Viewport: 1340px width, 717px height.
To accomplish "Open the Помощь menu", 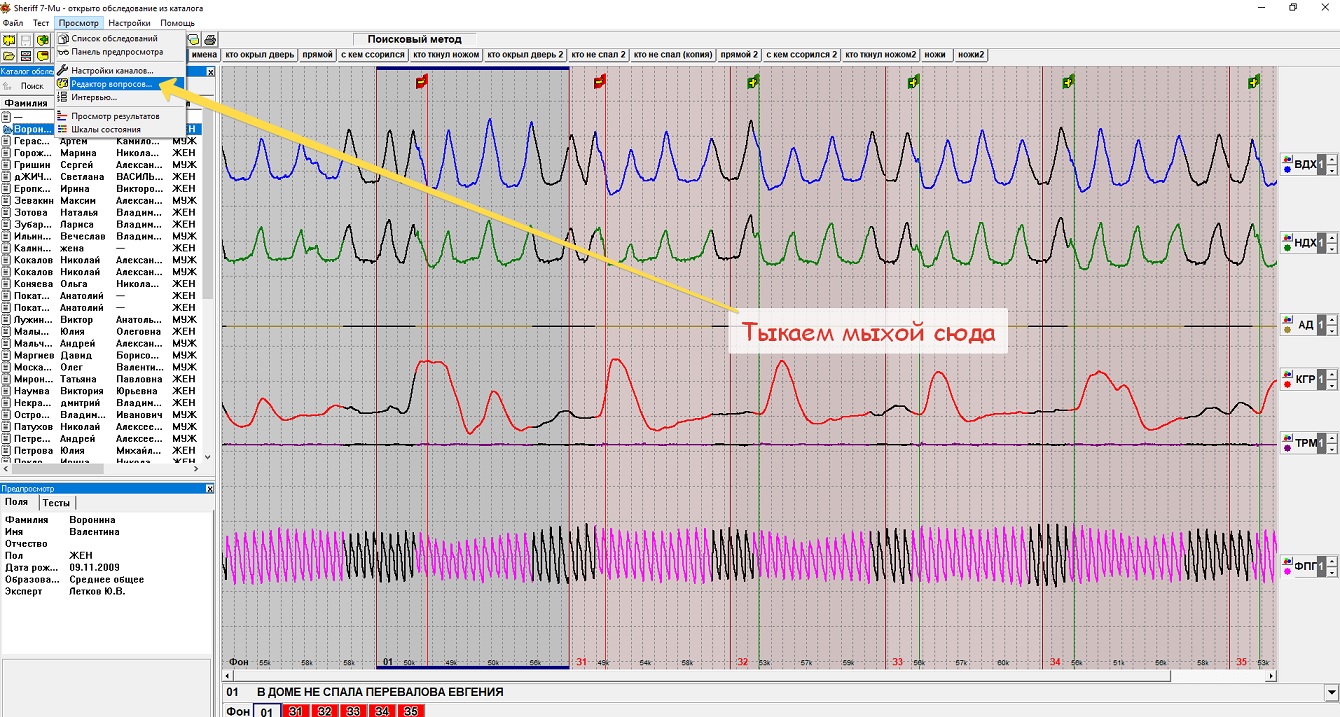I will 177,22.
